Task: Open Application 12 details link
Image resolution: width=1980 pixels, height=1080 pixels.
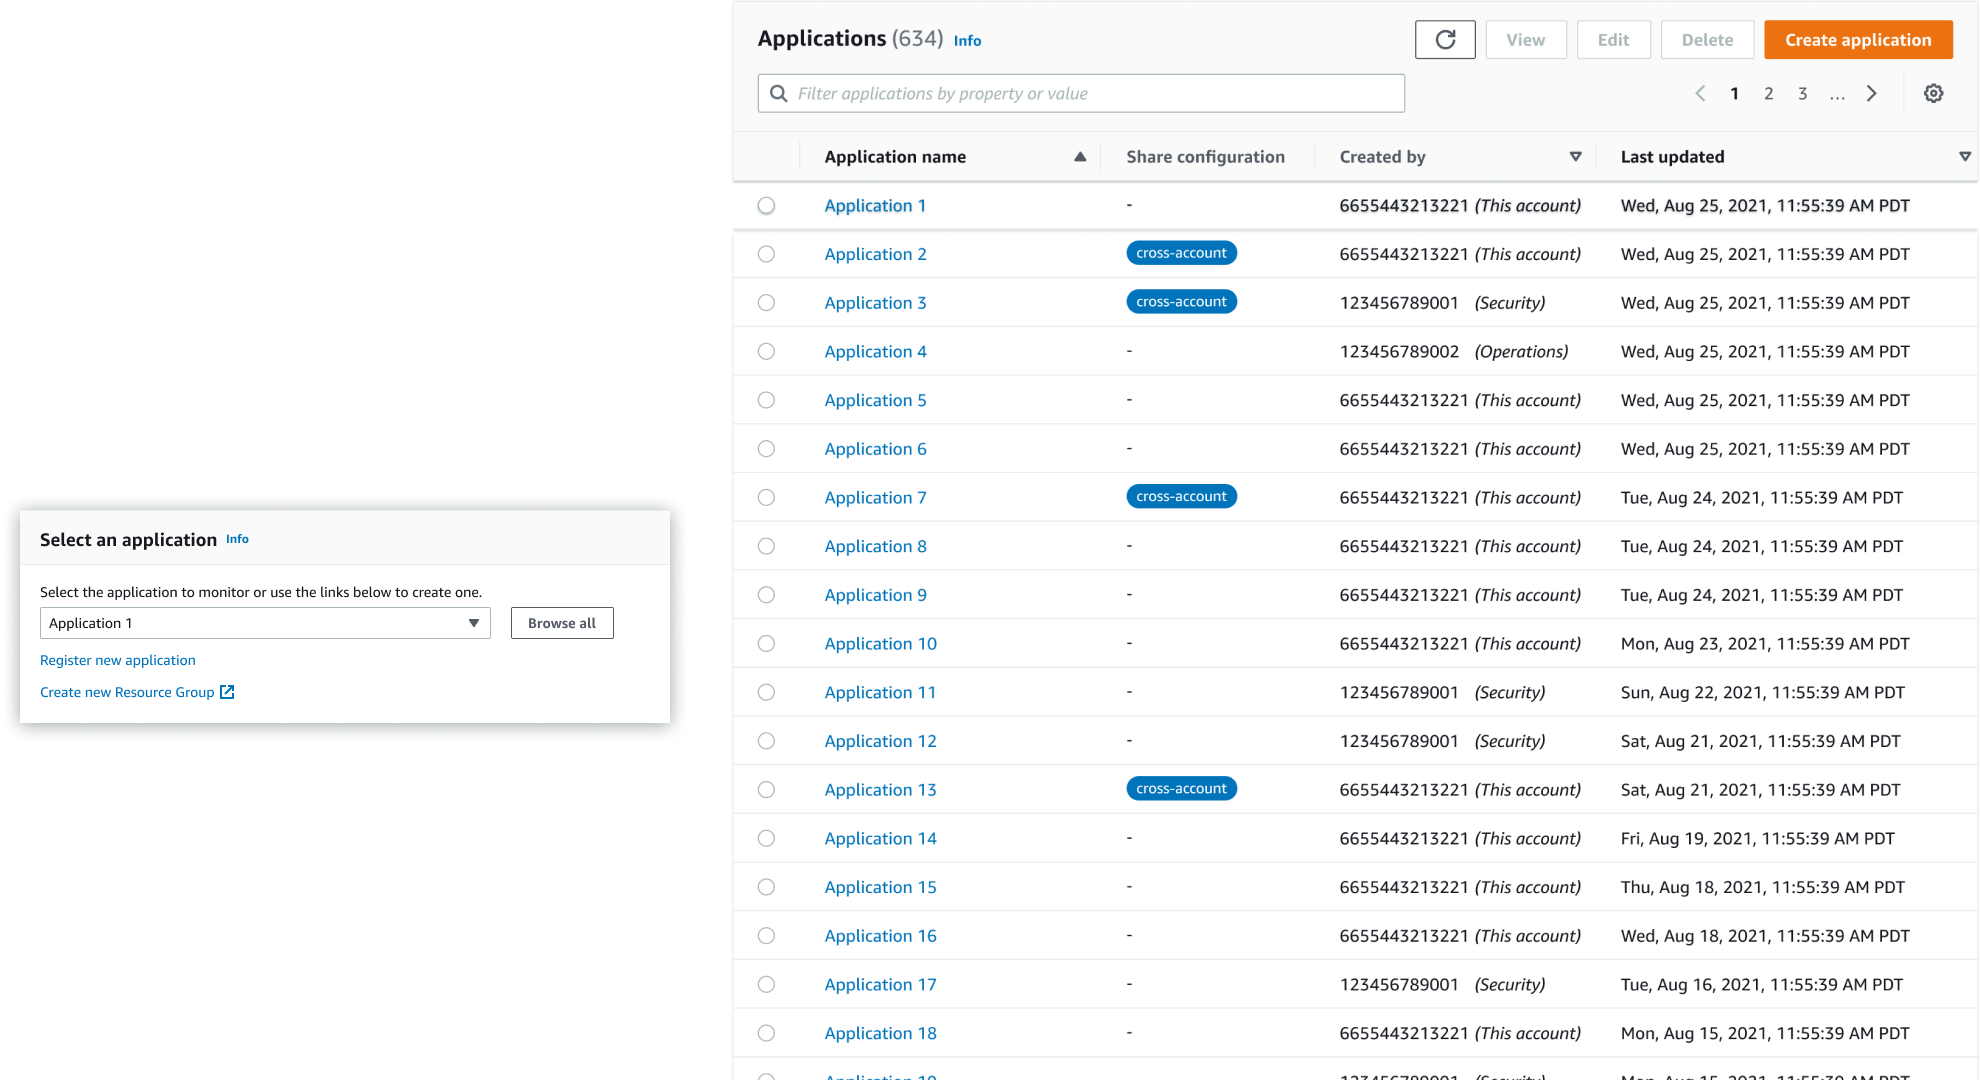Action: tap(880, 741)
